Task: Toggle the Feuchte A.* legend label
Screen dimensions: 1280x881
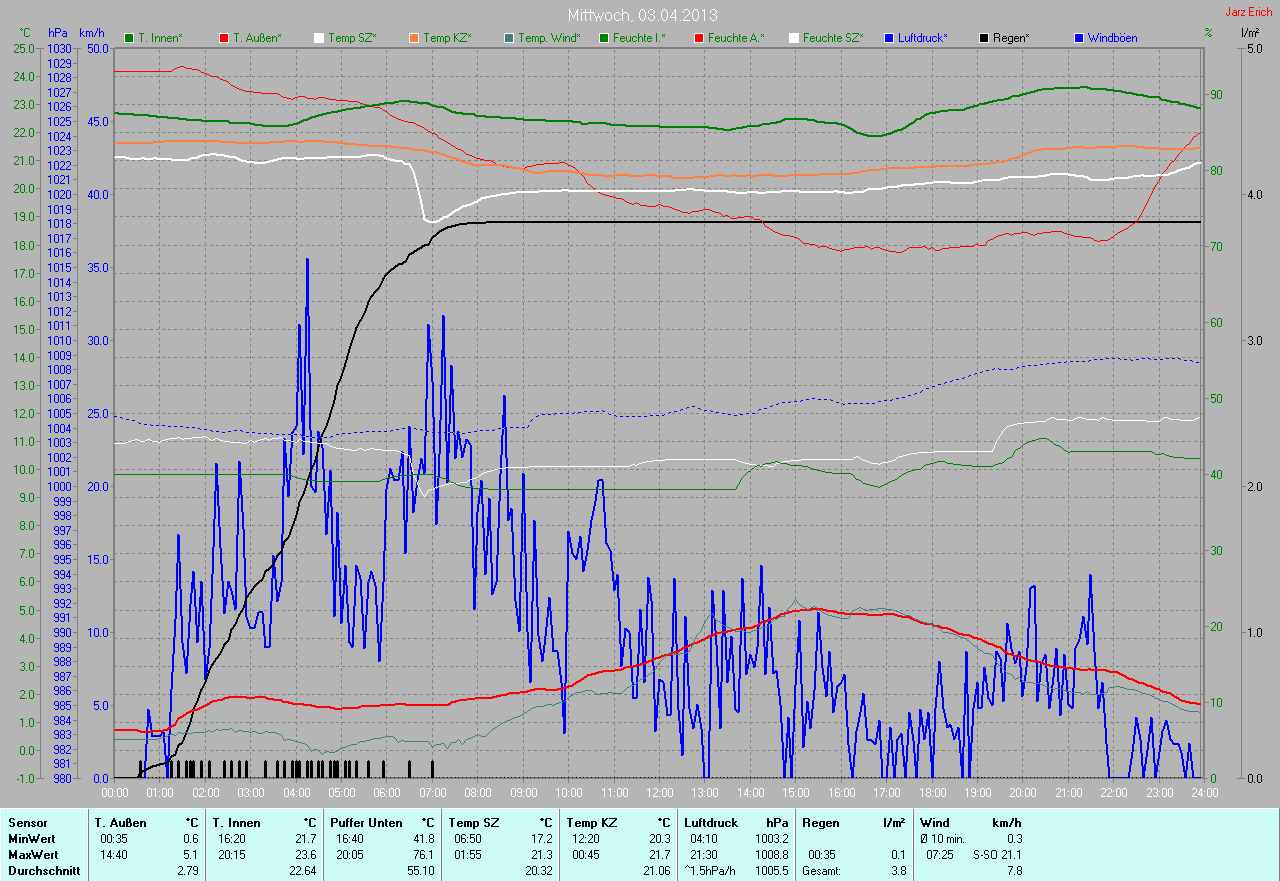Action: (x=735, y=38)
